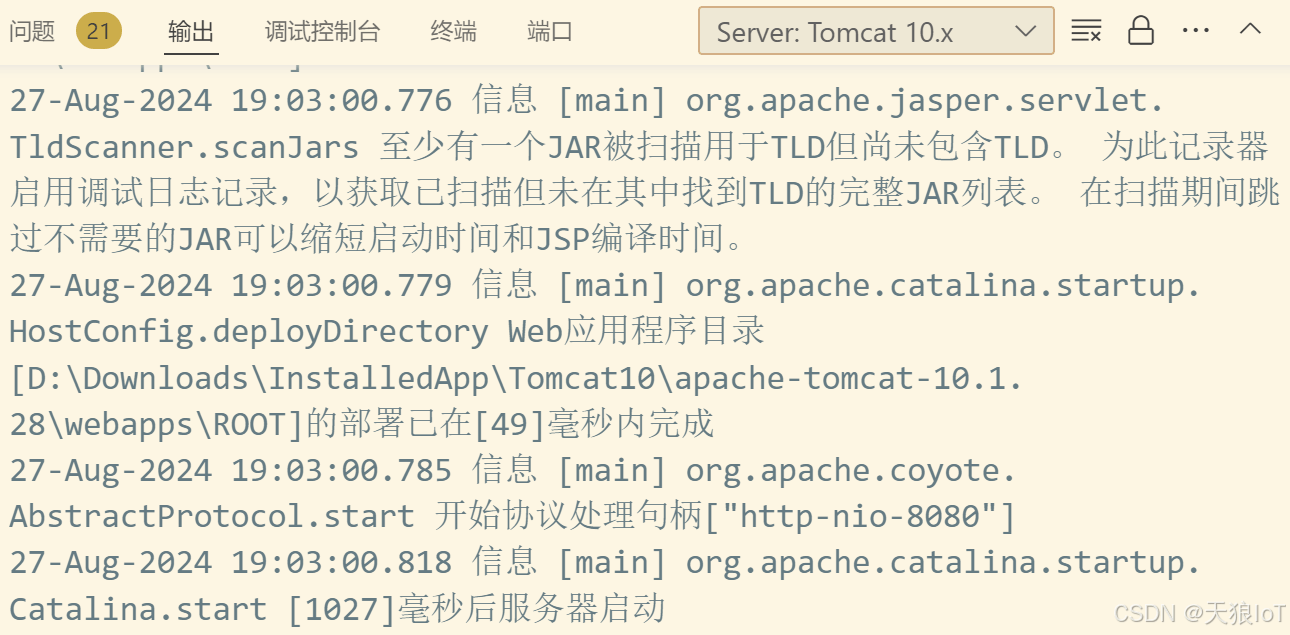Screen dimensions: 1290x635
Task: Click the 21 problems count badge
Action: [x=98, y=32]
